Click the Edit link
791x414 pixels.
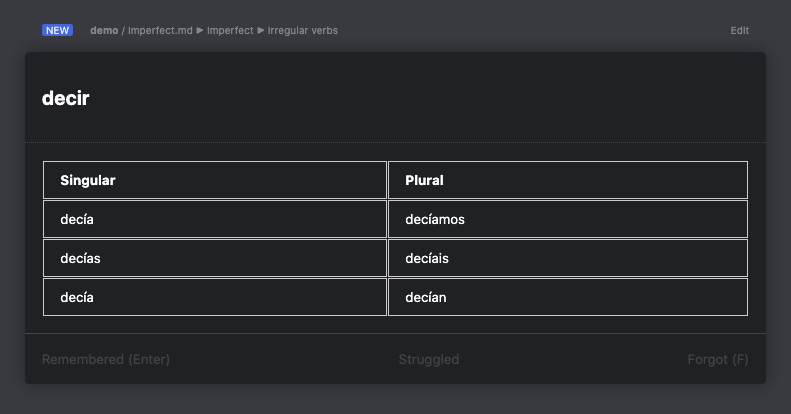(739, 31)
